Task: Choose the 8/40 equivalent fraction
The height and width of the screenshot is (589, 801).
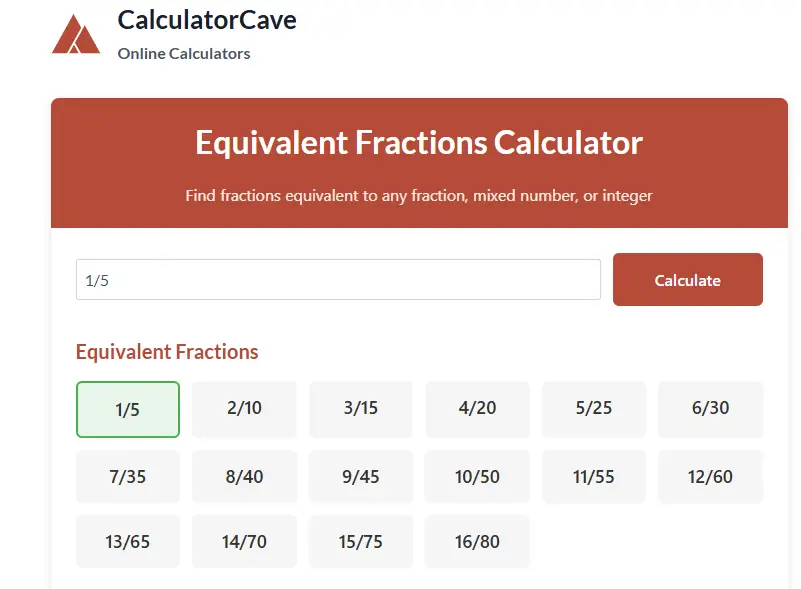Action: pyautogui.click(x=244, y=476)
